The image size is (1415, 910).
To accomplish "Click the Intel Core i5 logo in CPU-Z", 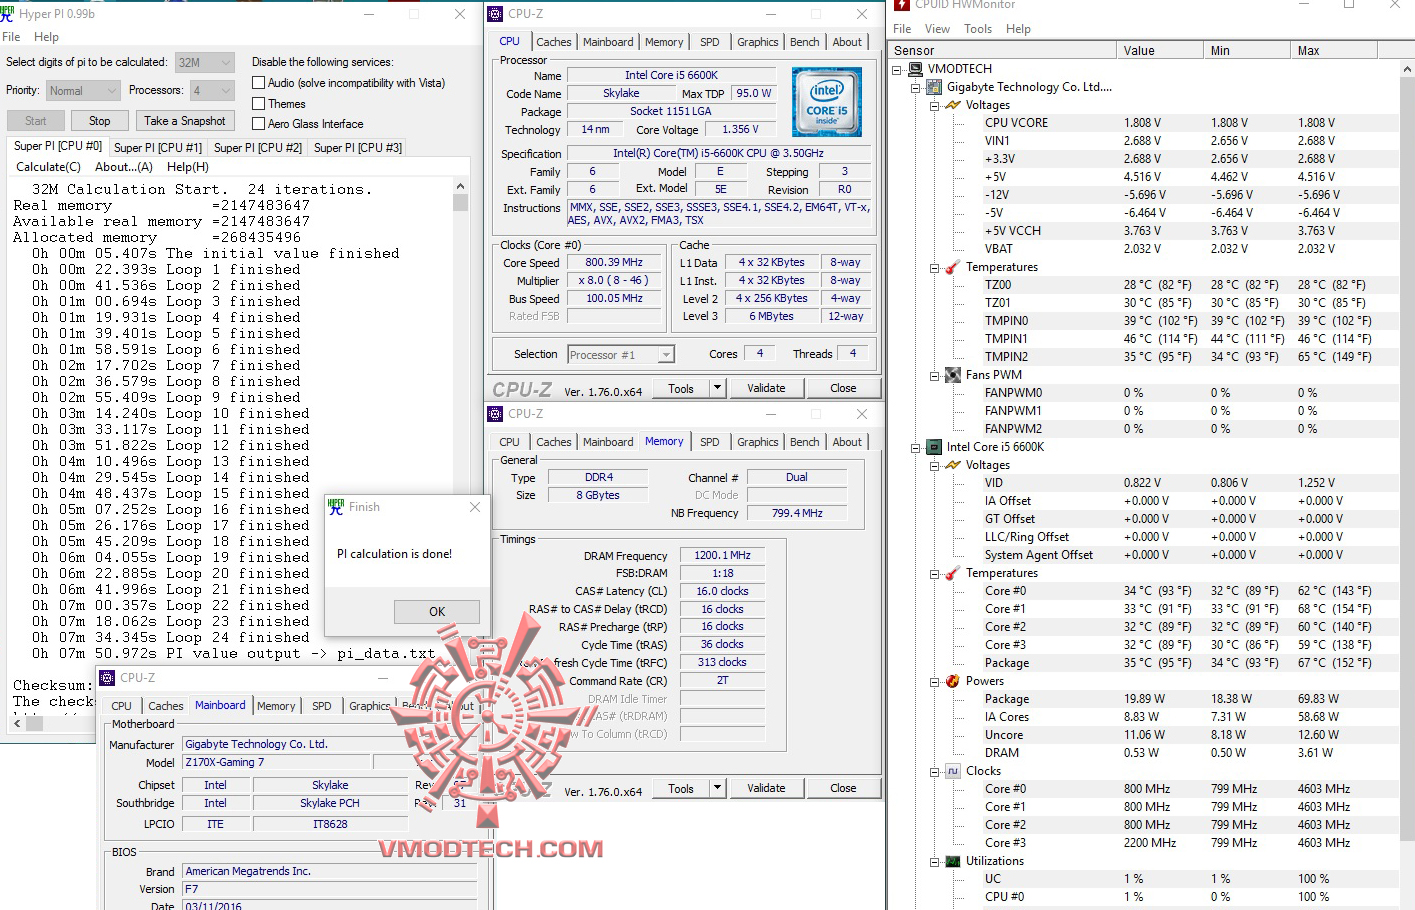I will coord(826,101).
